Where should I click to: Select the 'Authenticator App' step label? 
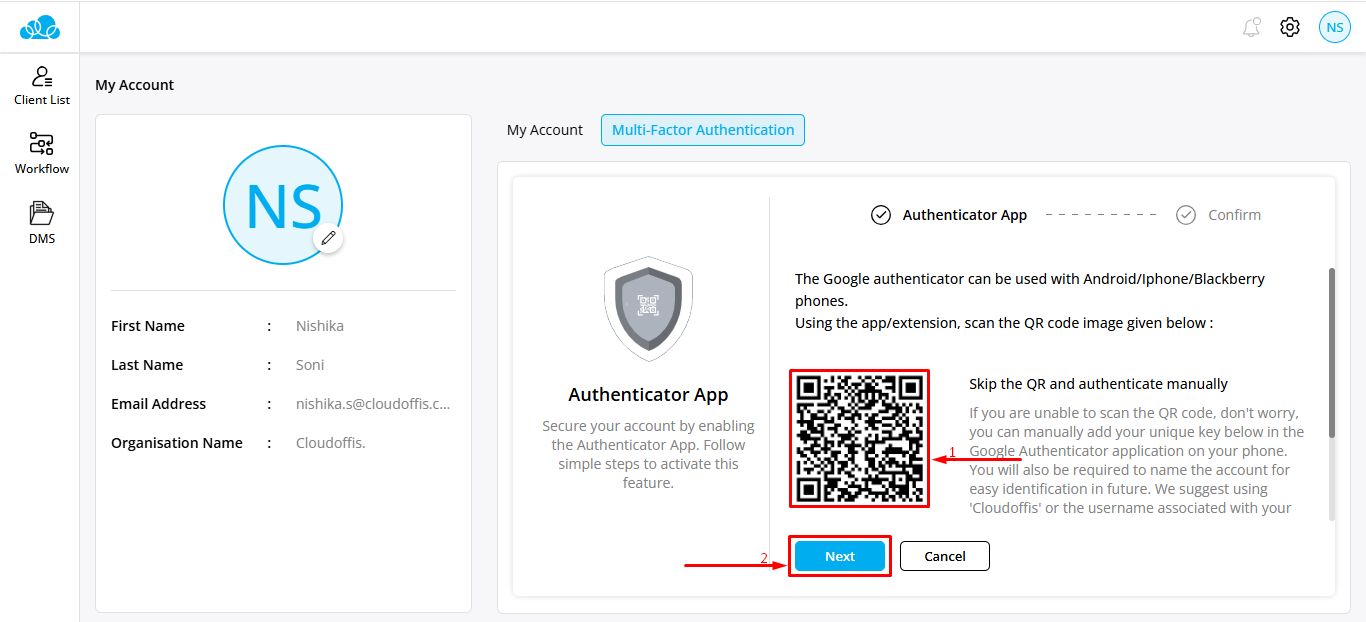tap(965, 215)
